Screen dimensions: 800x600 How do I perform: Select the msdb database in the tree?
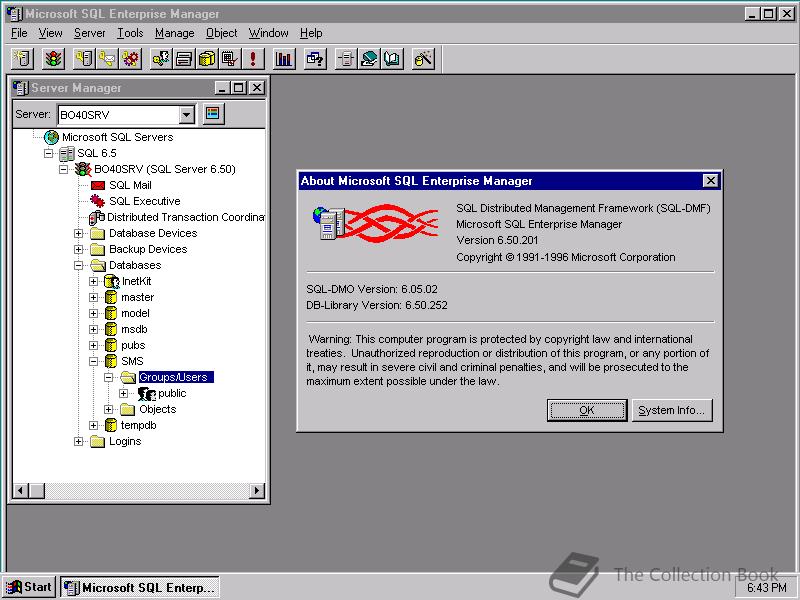click(x=134, y=330)
